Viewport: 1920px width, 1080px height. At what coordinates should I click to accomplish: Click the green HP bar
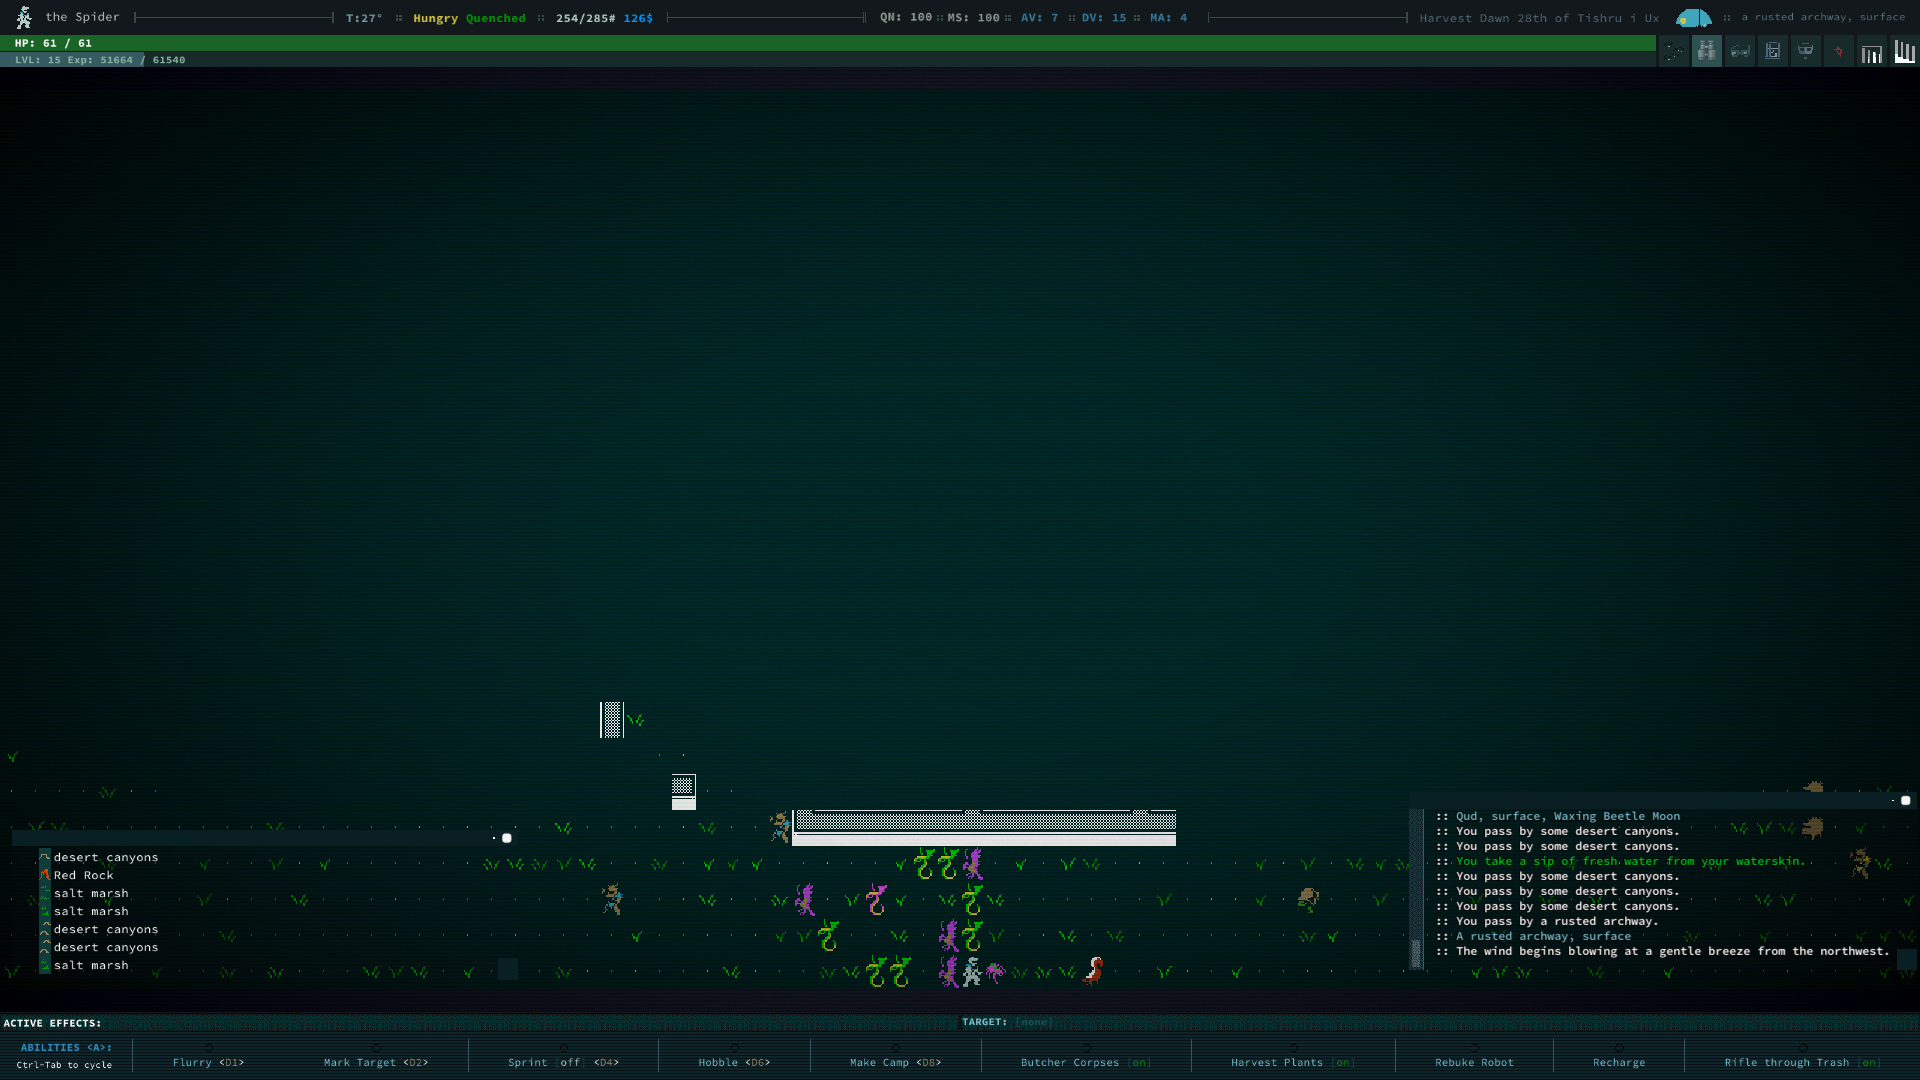[828, 43]
